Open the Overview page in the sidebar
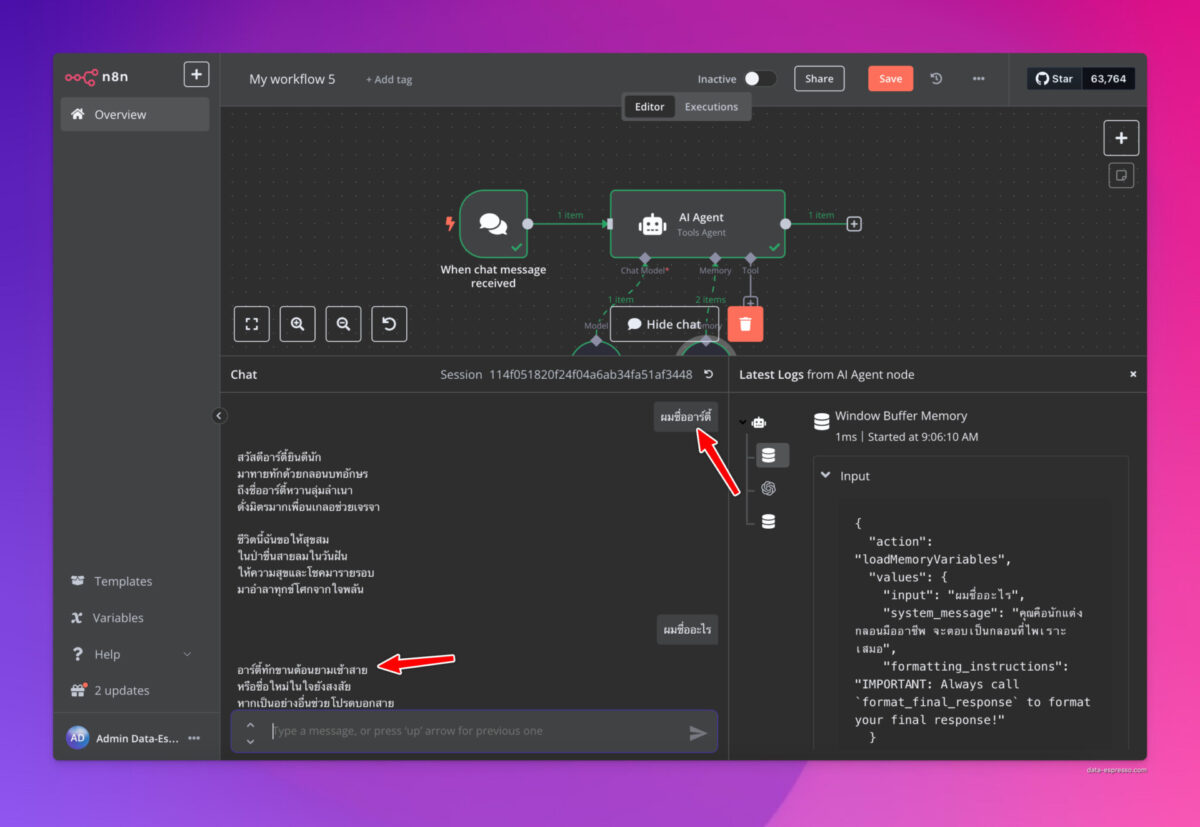The image size is (1200, 827). (x=135, y=115)
